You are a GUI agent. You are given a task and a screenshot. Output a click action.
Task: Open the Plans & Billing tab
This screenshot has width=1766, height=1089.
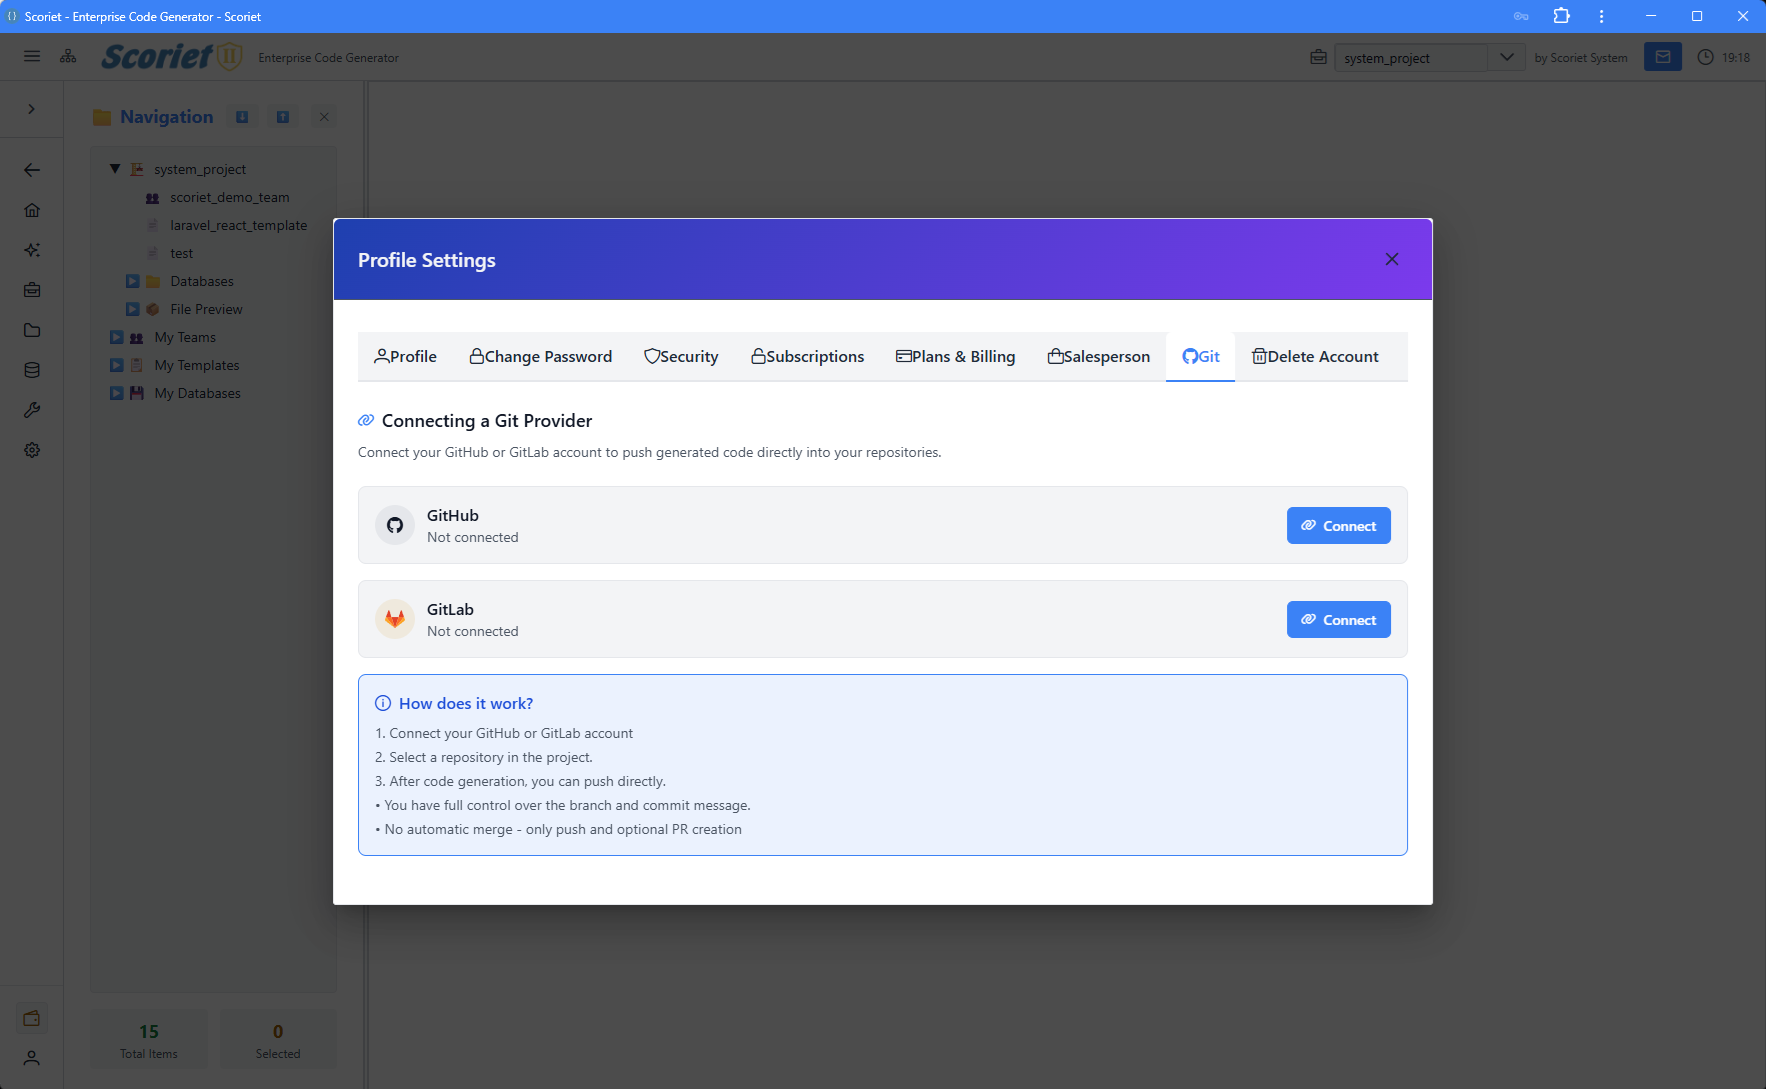tap(955, 357)
